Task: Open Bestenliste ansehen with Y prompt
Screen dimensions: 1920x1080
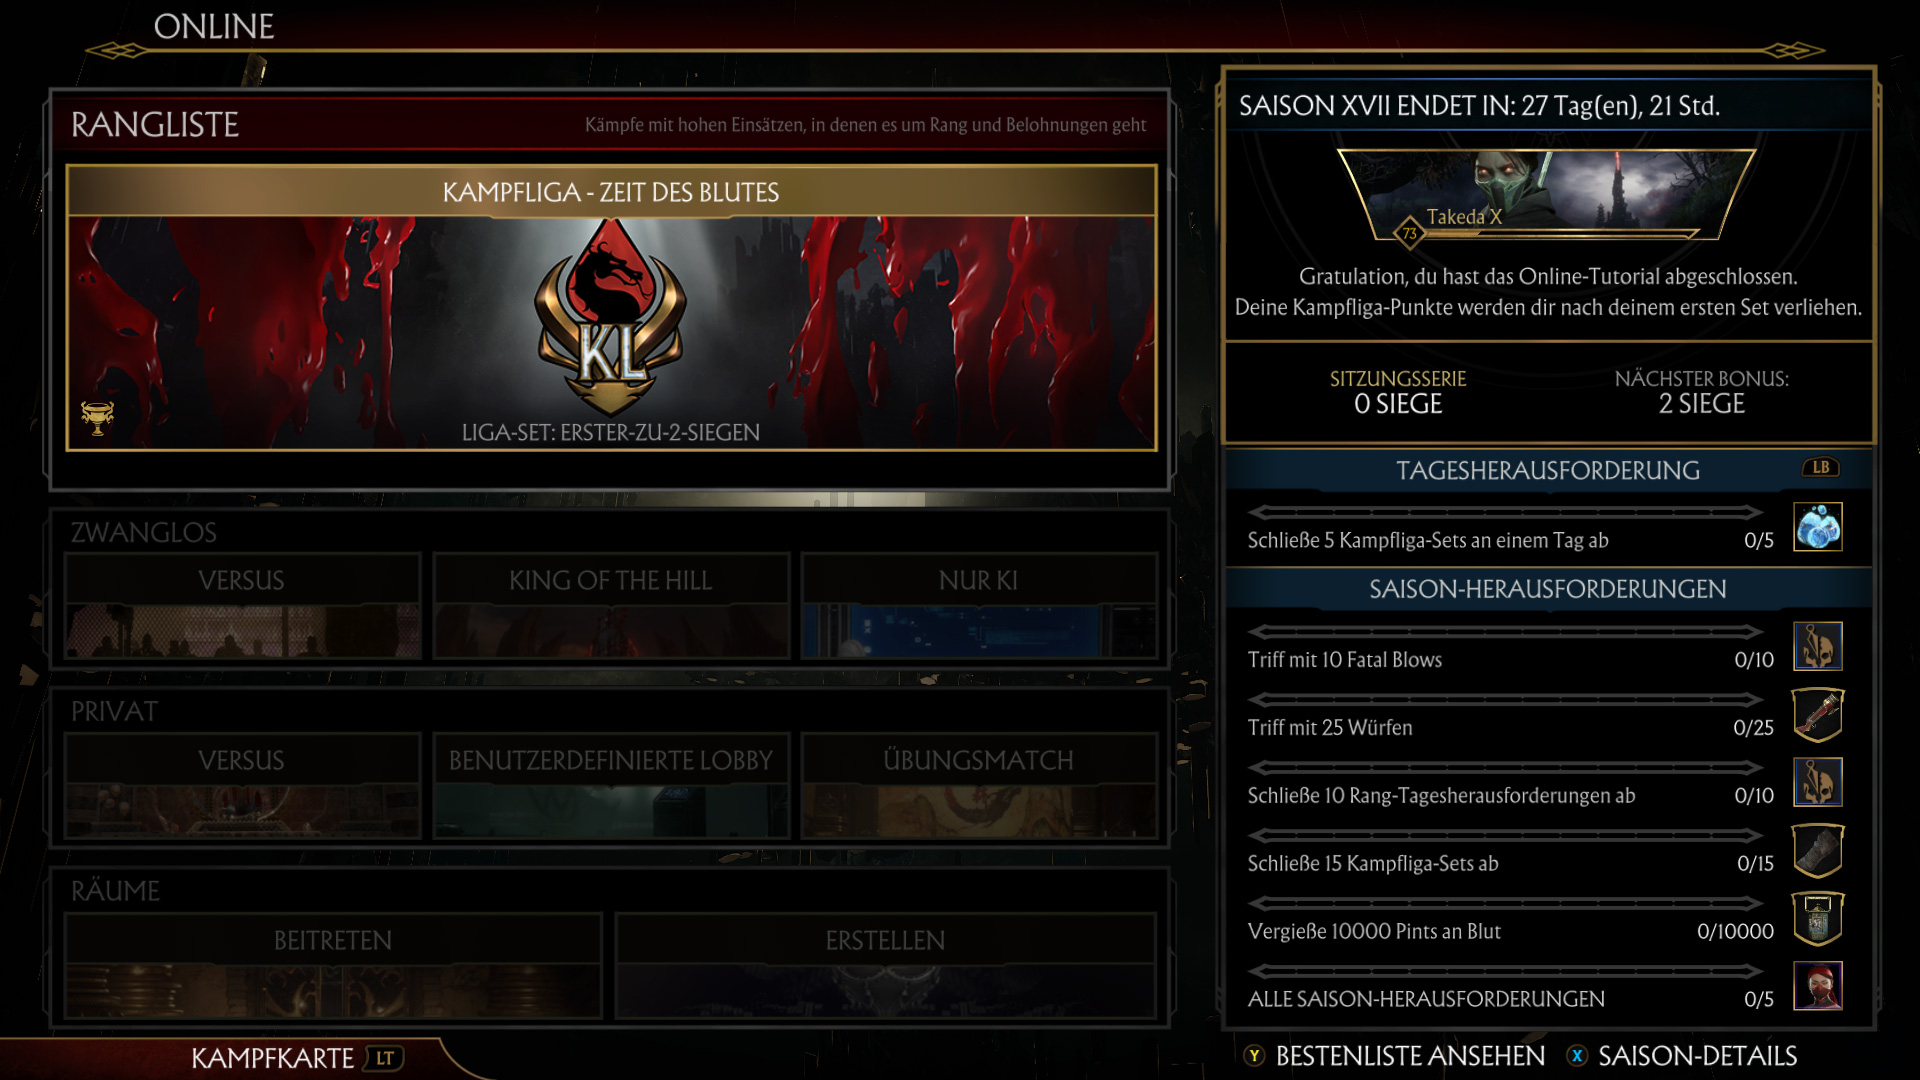Action: point(1395,1056)
